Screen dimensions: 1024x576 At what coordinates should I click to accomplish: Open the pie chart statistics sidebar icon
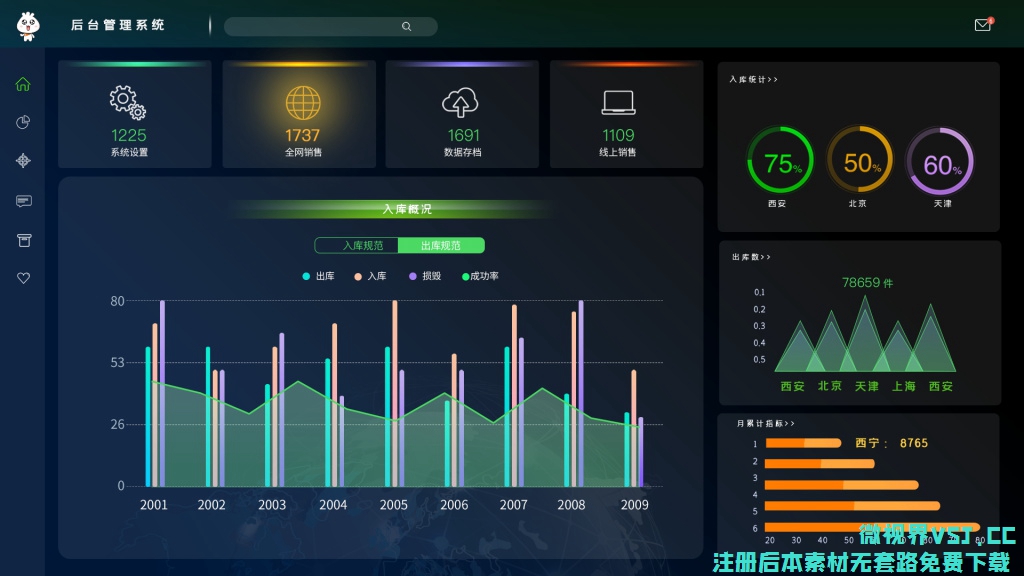pos(23,122)
